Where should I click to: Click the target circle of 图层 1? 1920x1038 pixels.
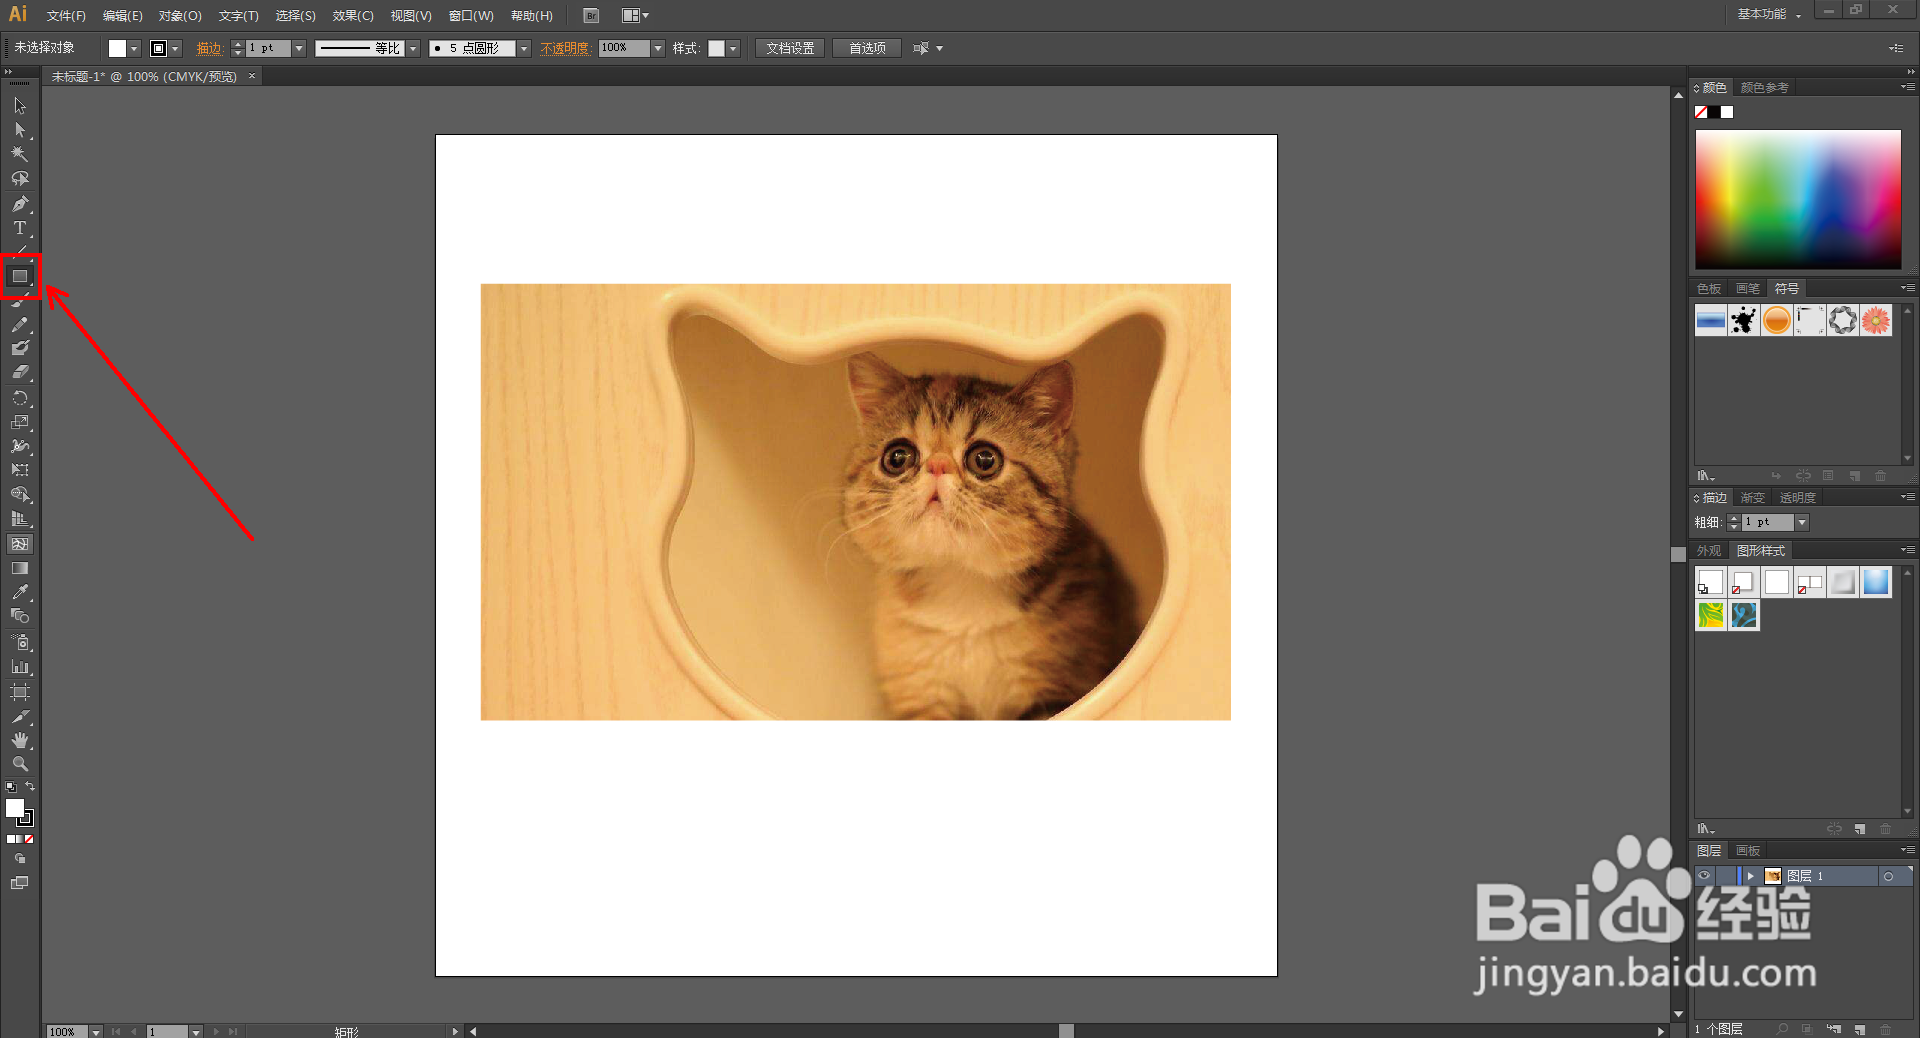(x=1888, y=877)
